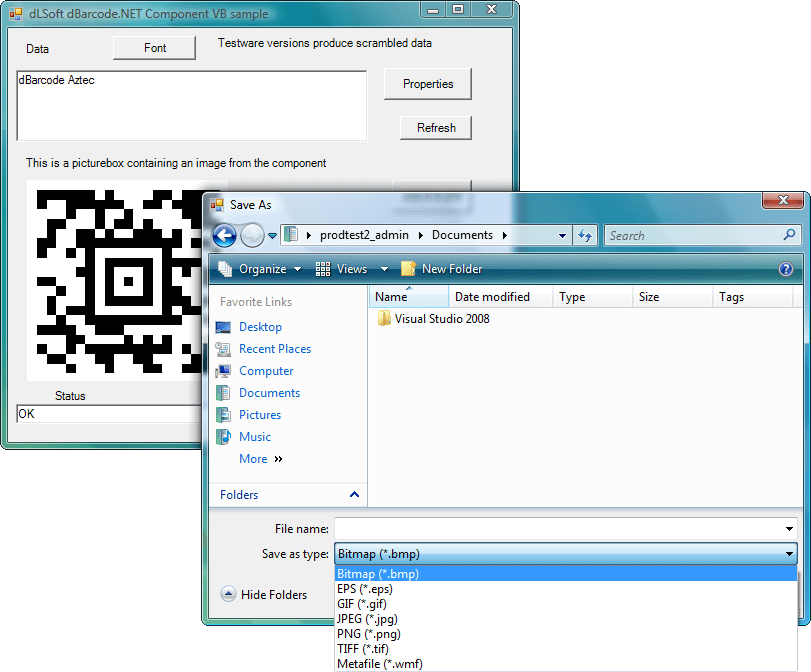Click the Pictures icon in Favorite Links

coord(223,415)
